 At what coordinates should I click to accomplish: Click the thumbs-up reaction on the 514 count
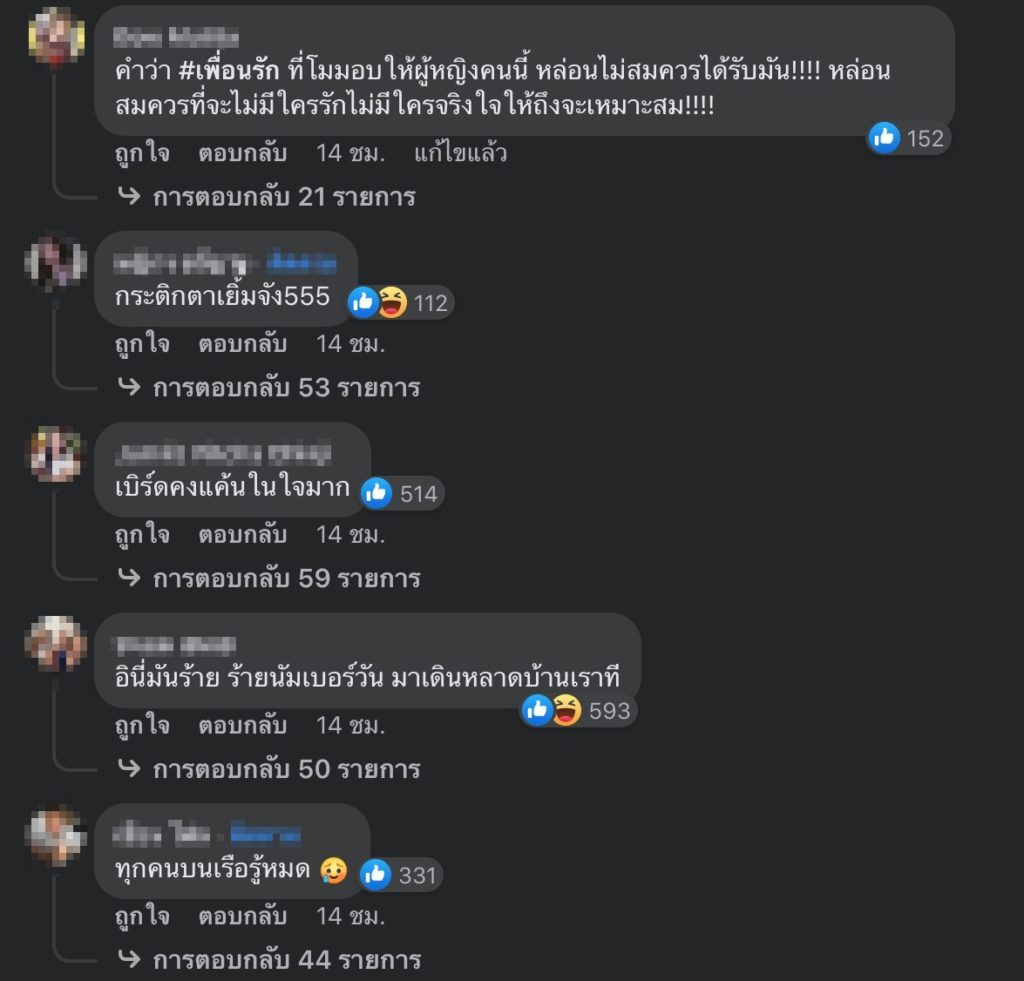tap(376, 493)
